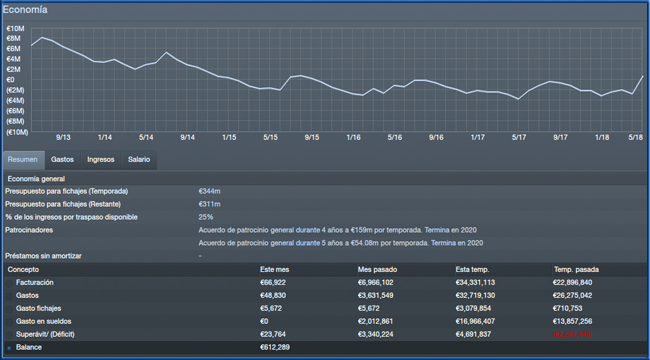Click Gastos last season value €26,275,042
Screen dimensions: 650x360
click(x=572, y=295)
